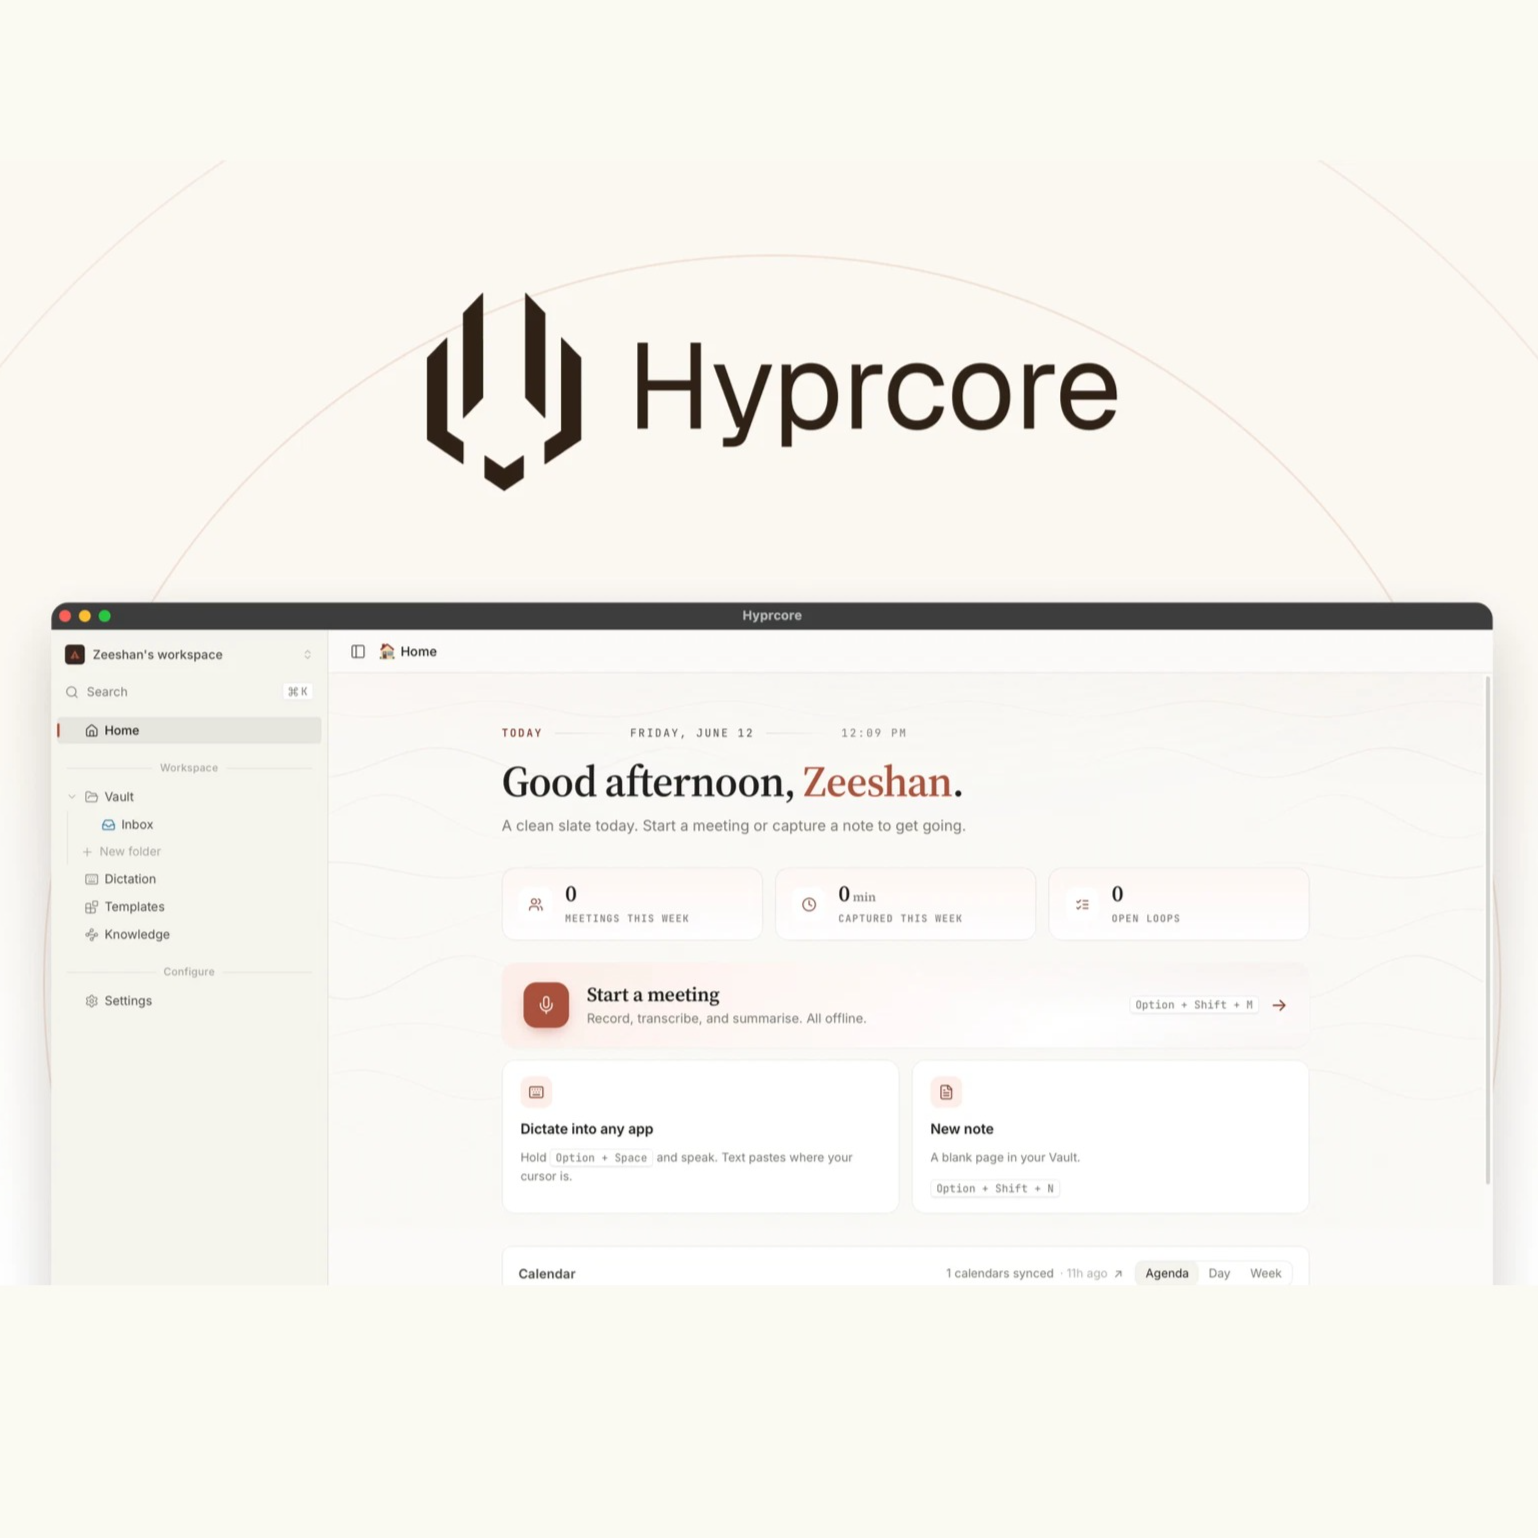
Task: Click the Knowledge graph icon
Action: pos(92,935)
